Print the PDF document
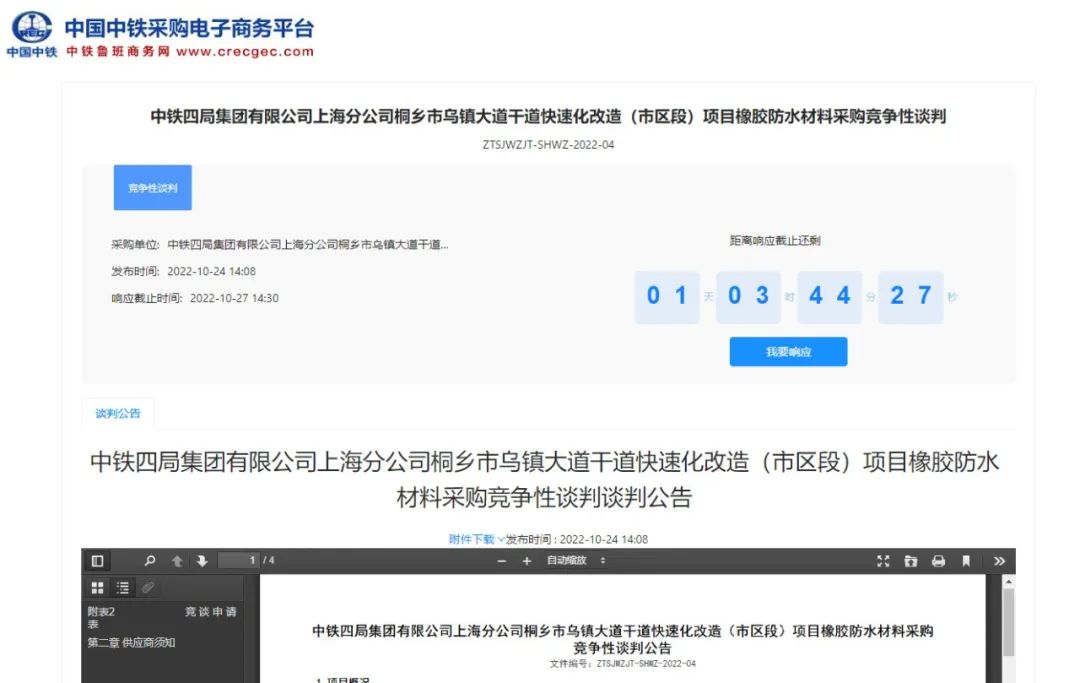The width and height of the screenshot is (1080, 683). [938, 561]
